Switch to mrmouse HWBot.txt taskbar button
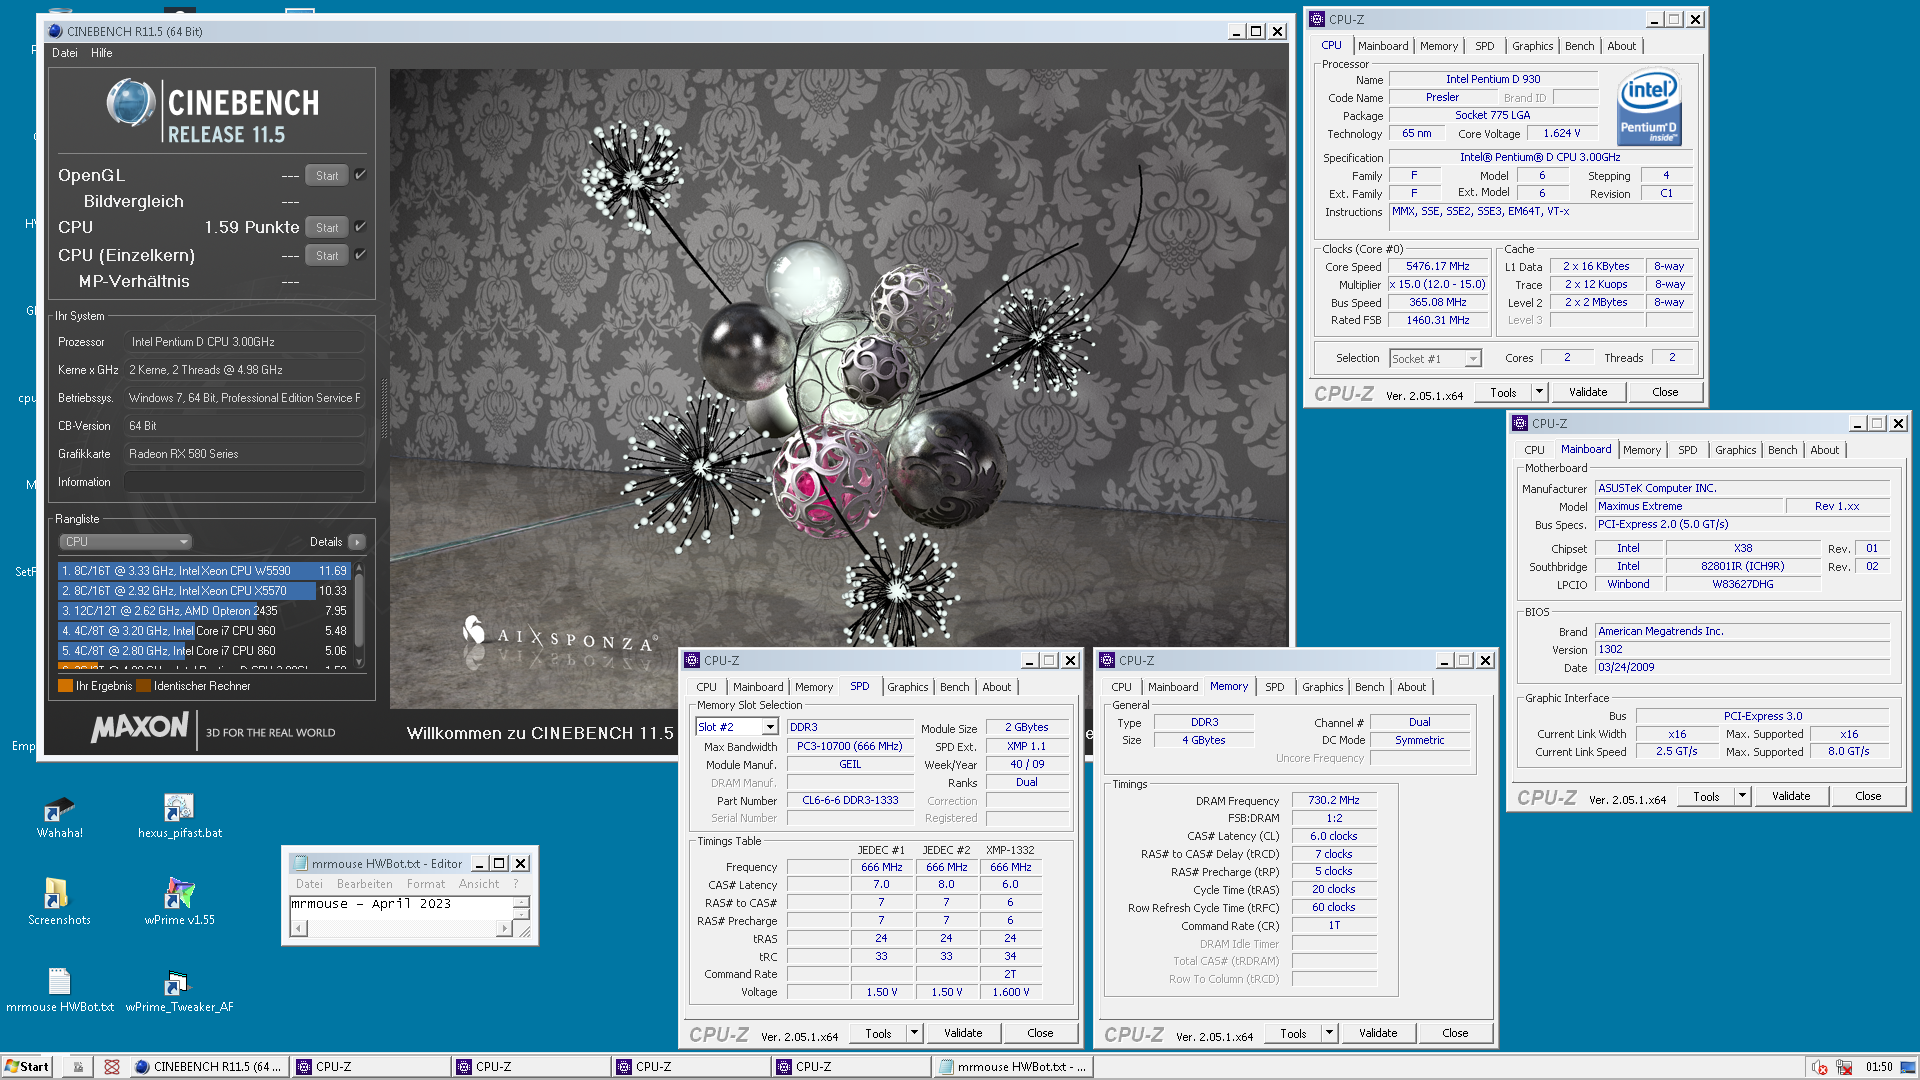The height and width of the screenshot is (1080, 1920). 1014,1067
